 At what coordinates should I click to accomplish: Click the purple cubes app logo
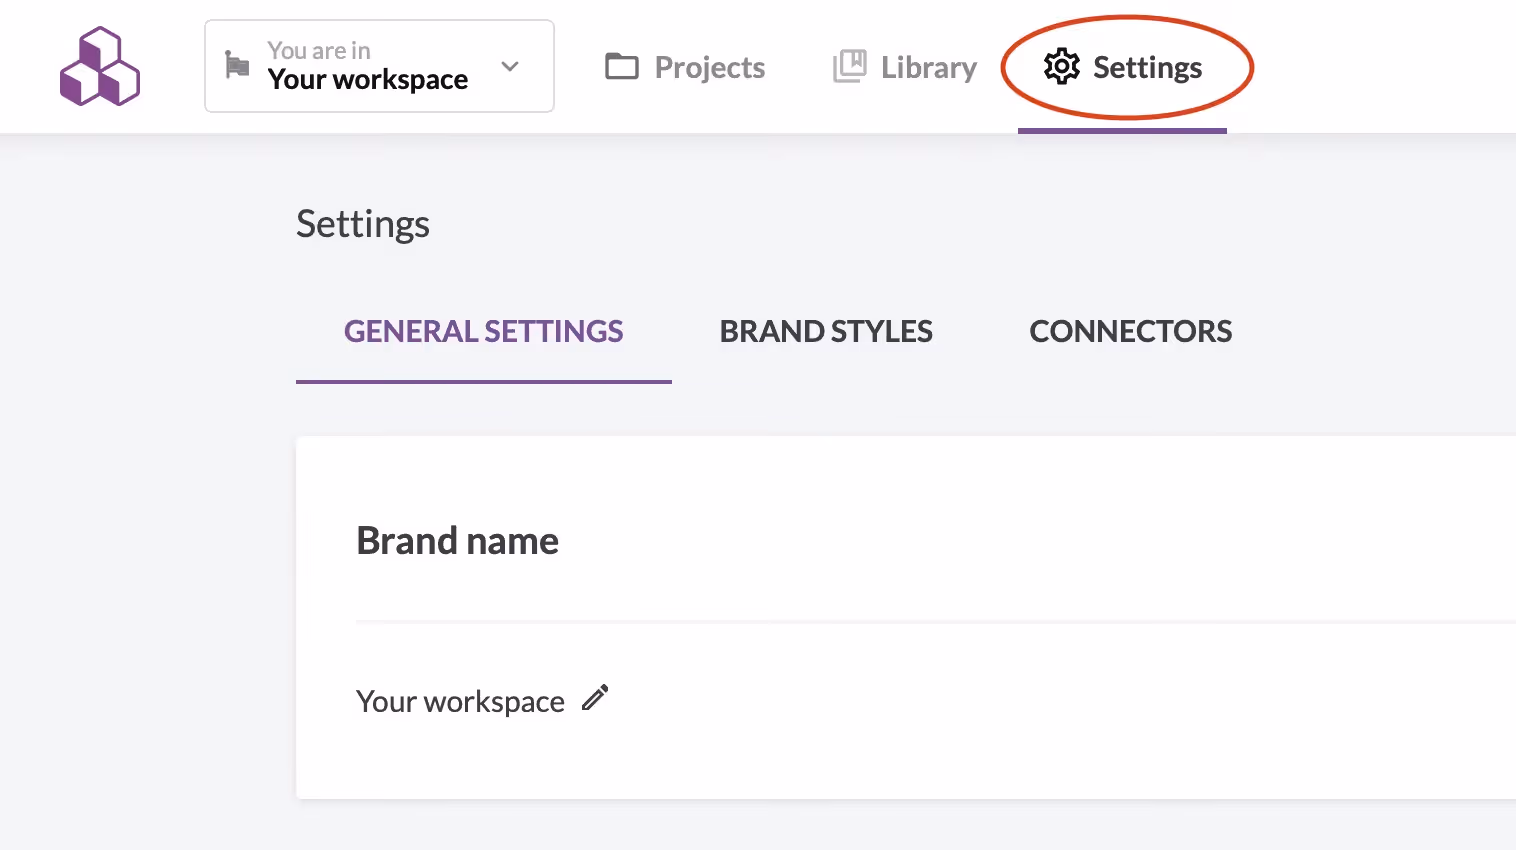click(100, 66)
